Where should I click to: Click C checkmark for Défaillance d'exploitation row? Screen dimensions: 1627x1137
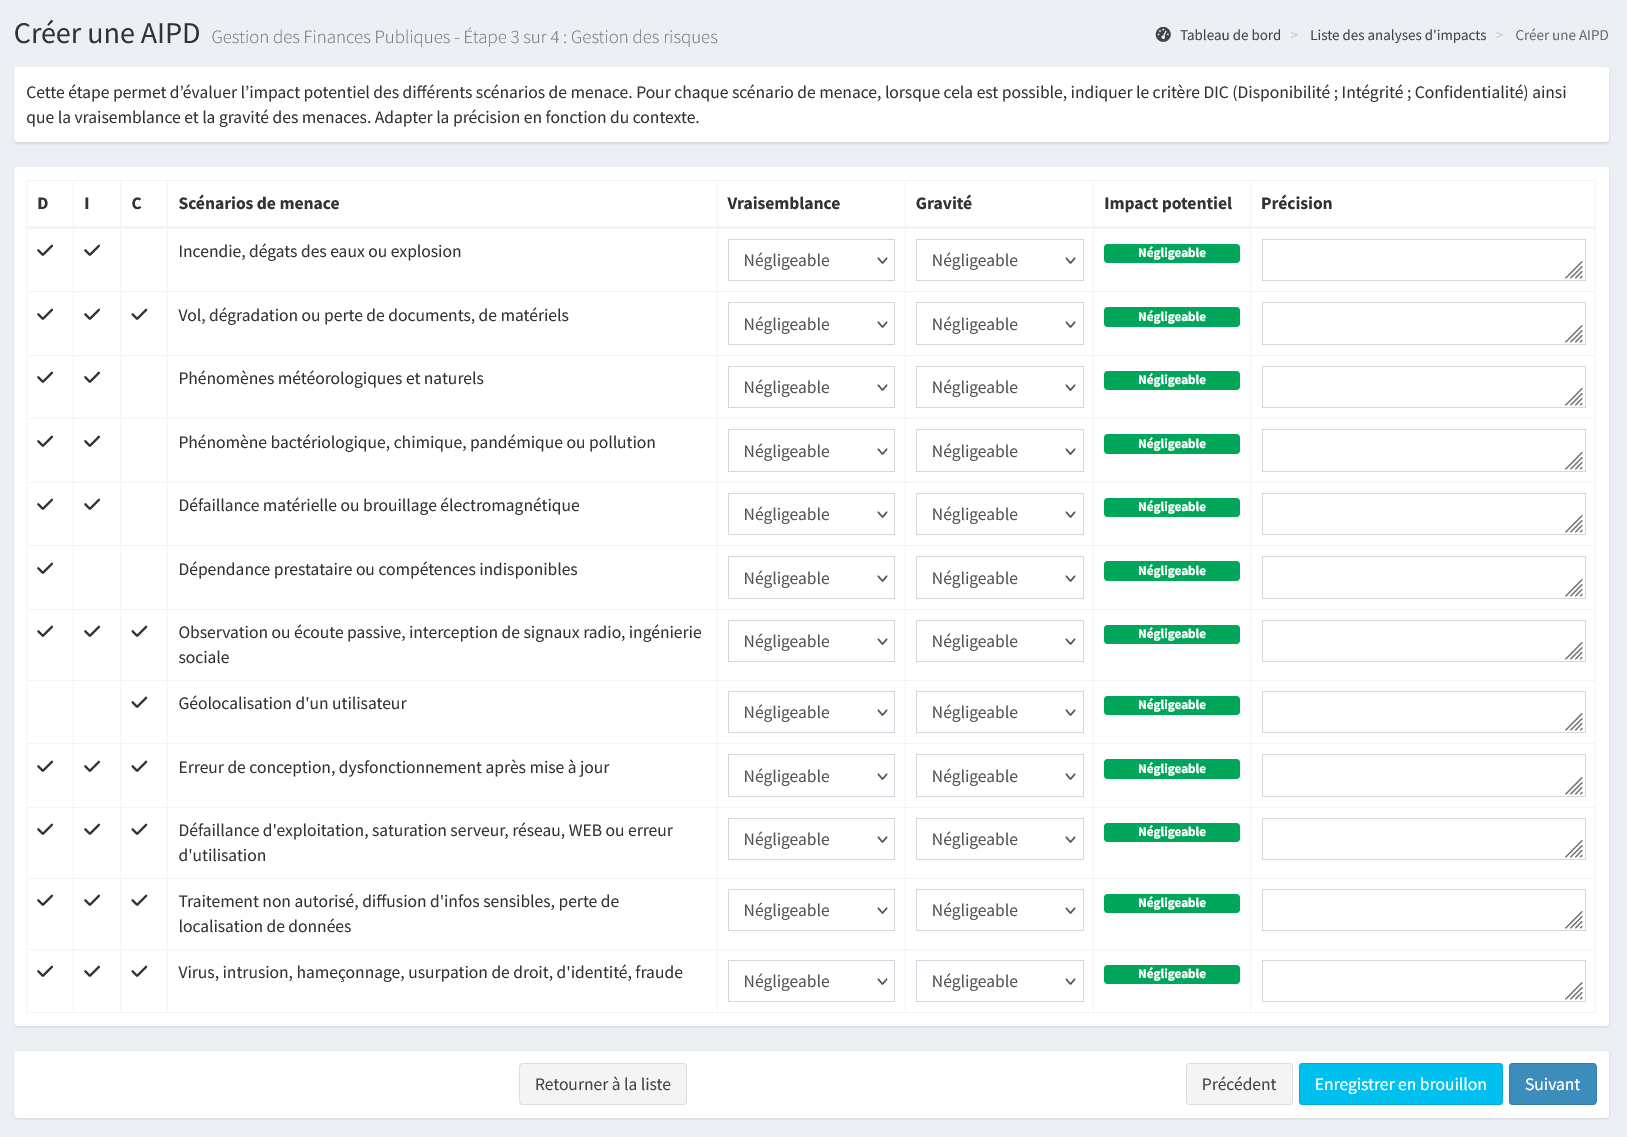139,830
